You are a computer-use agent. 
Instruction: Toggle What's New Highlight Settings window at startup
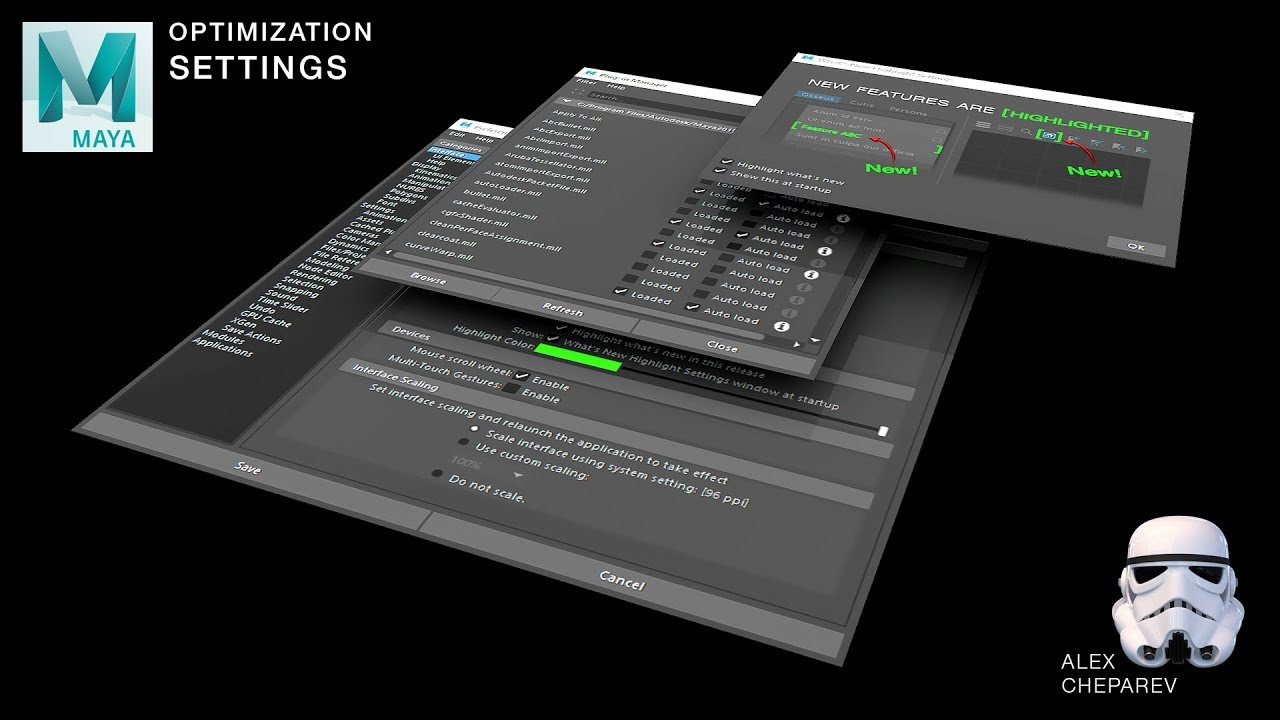pyautogui.click(x=553, y=338)
